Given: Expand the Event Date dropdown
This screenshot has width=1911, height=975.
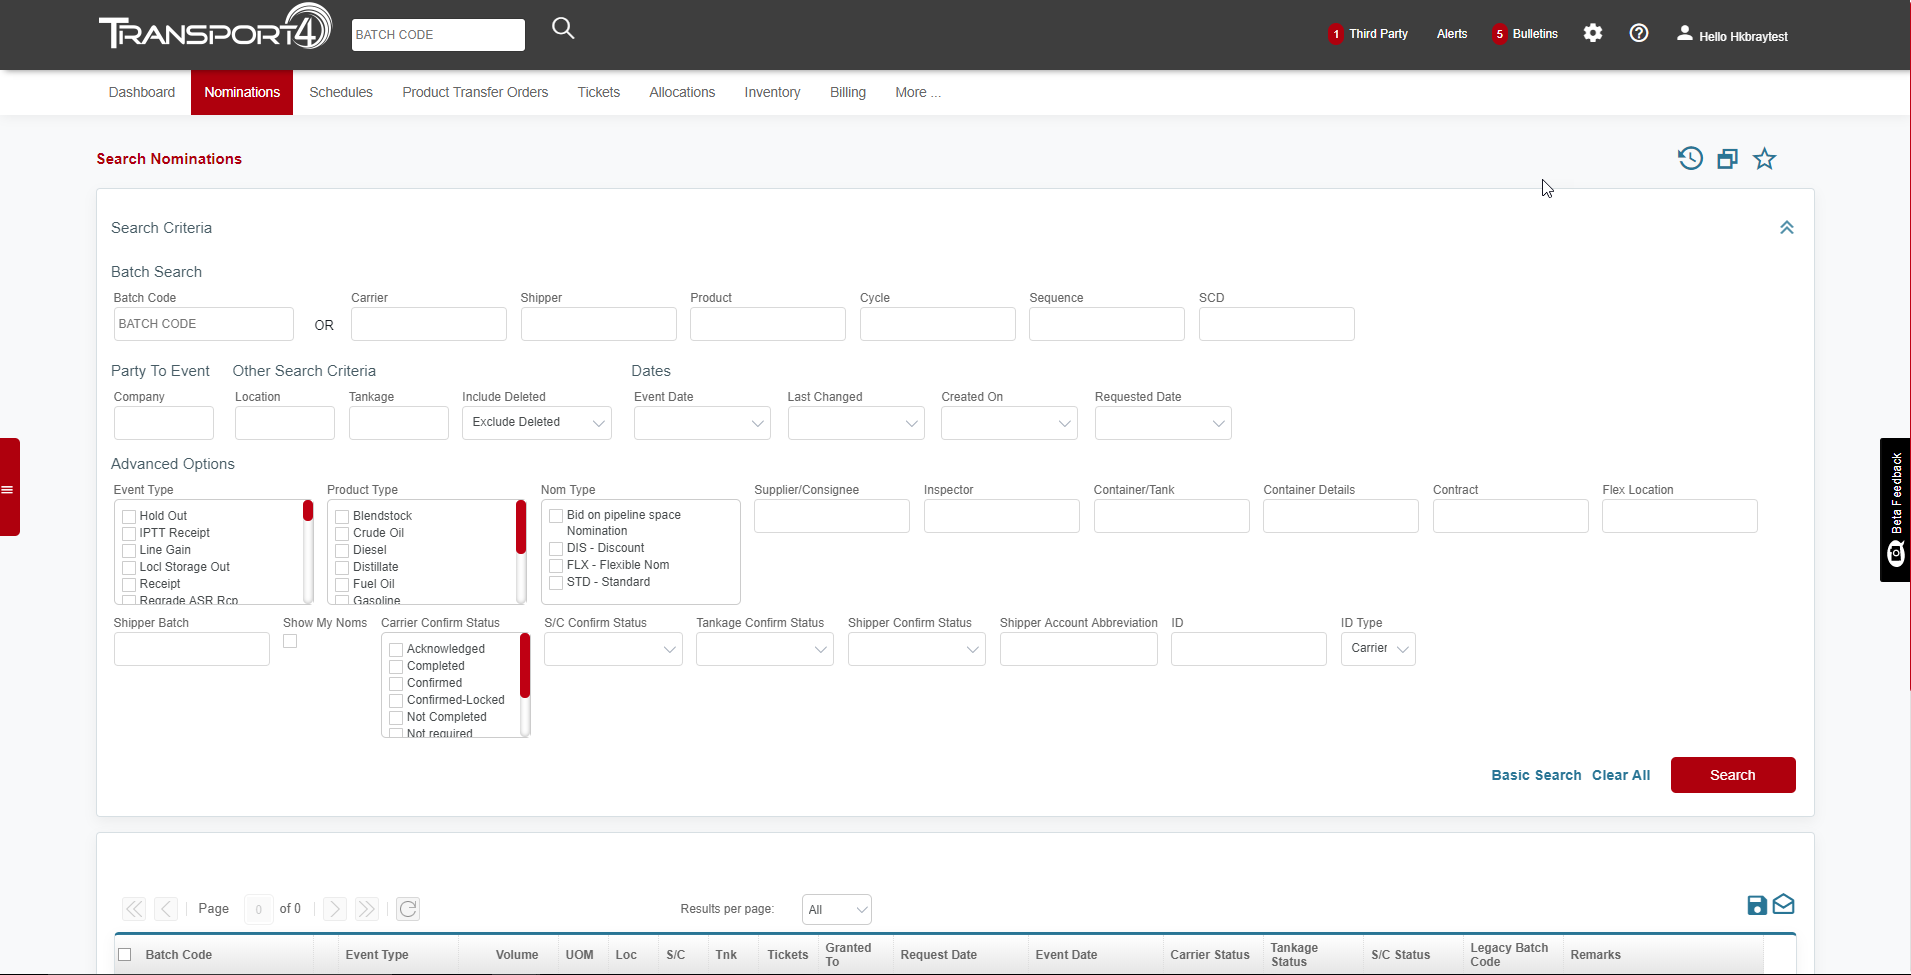Looking at the screenshot, I should click(702, 423).
